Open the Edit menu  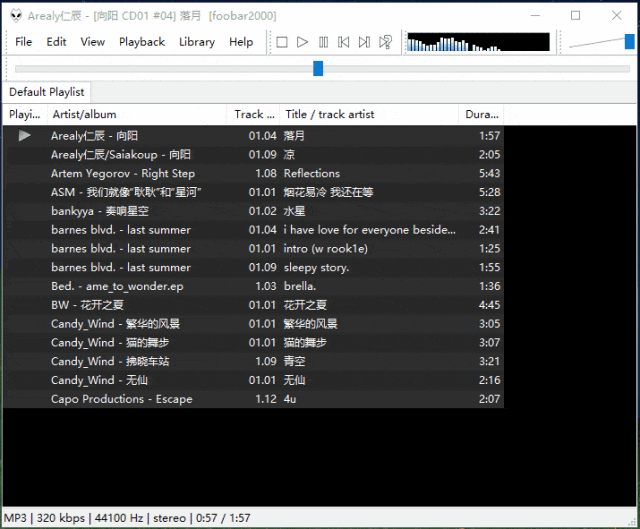[x=56, y=42]
